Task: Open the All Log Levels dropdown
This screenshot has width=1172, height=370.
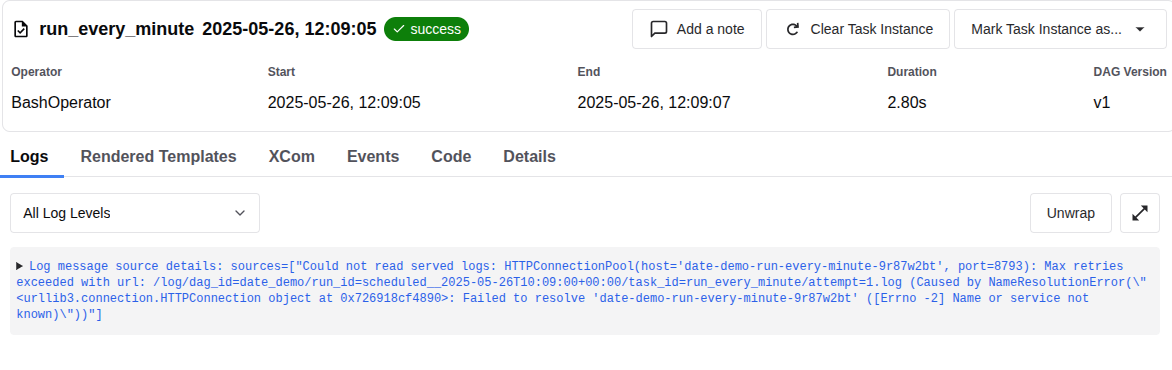Action: click(x=135, y=213)
